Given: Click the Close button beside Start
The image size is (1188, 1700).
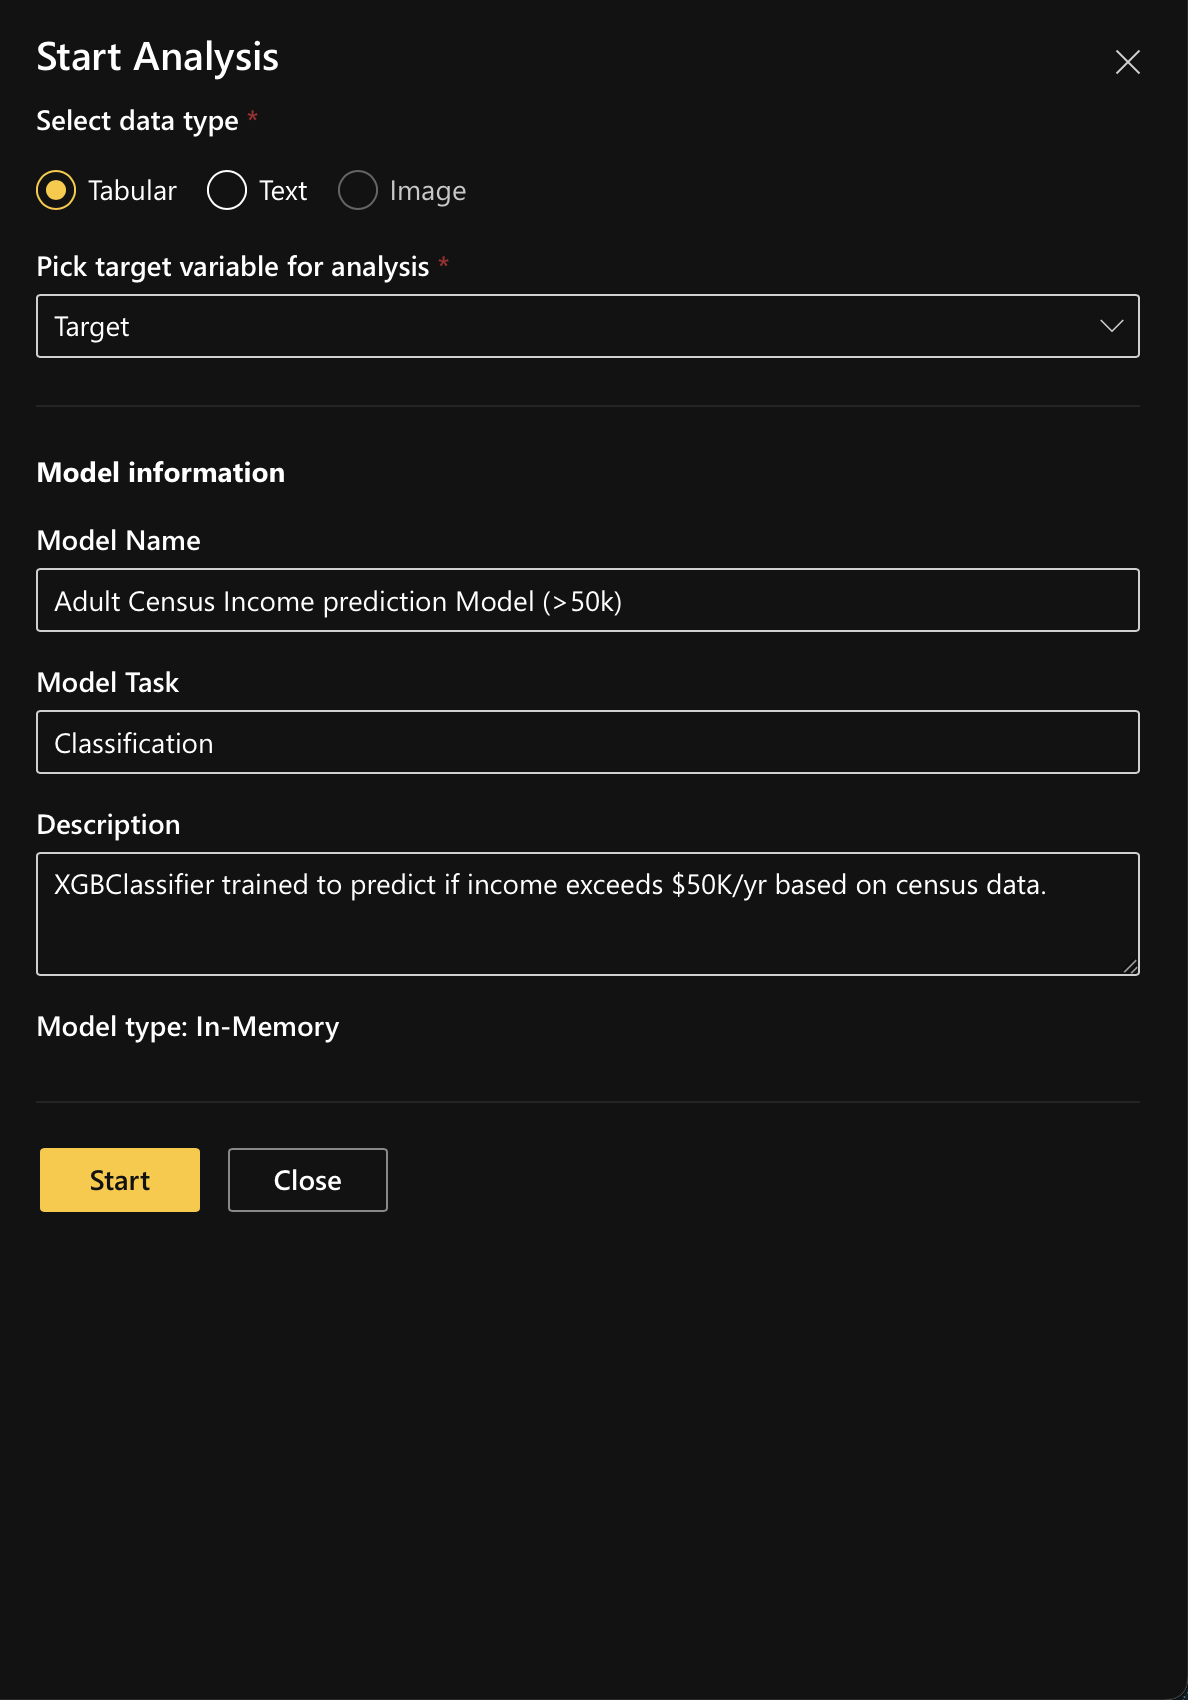Looking at the screenshot, I should tap(307, 1180).
